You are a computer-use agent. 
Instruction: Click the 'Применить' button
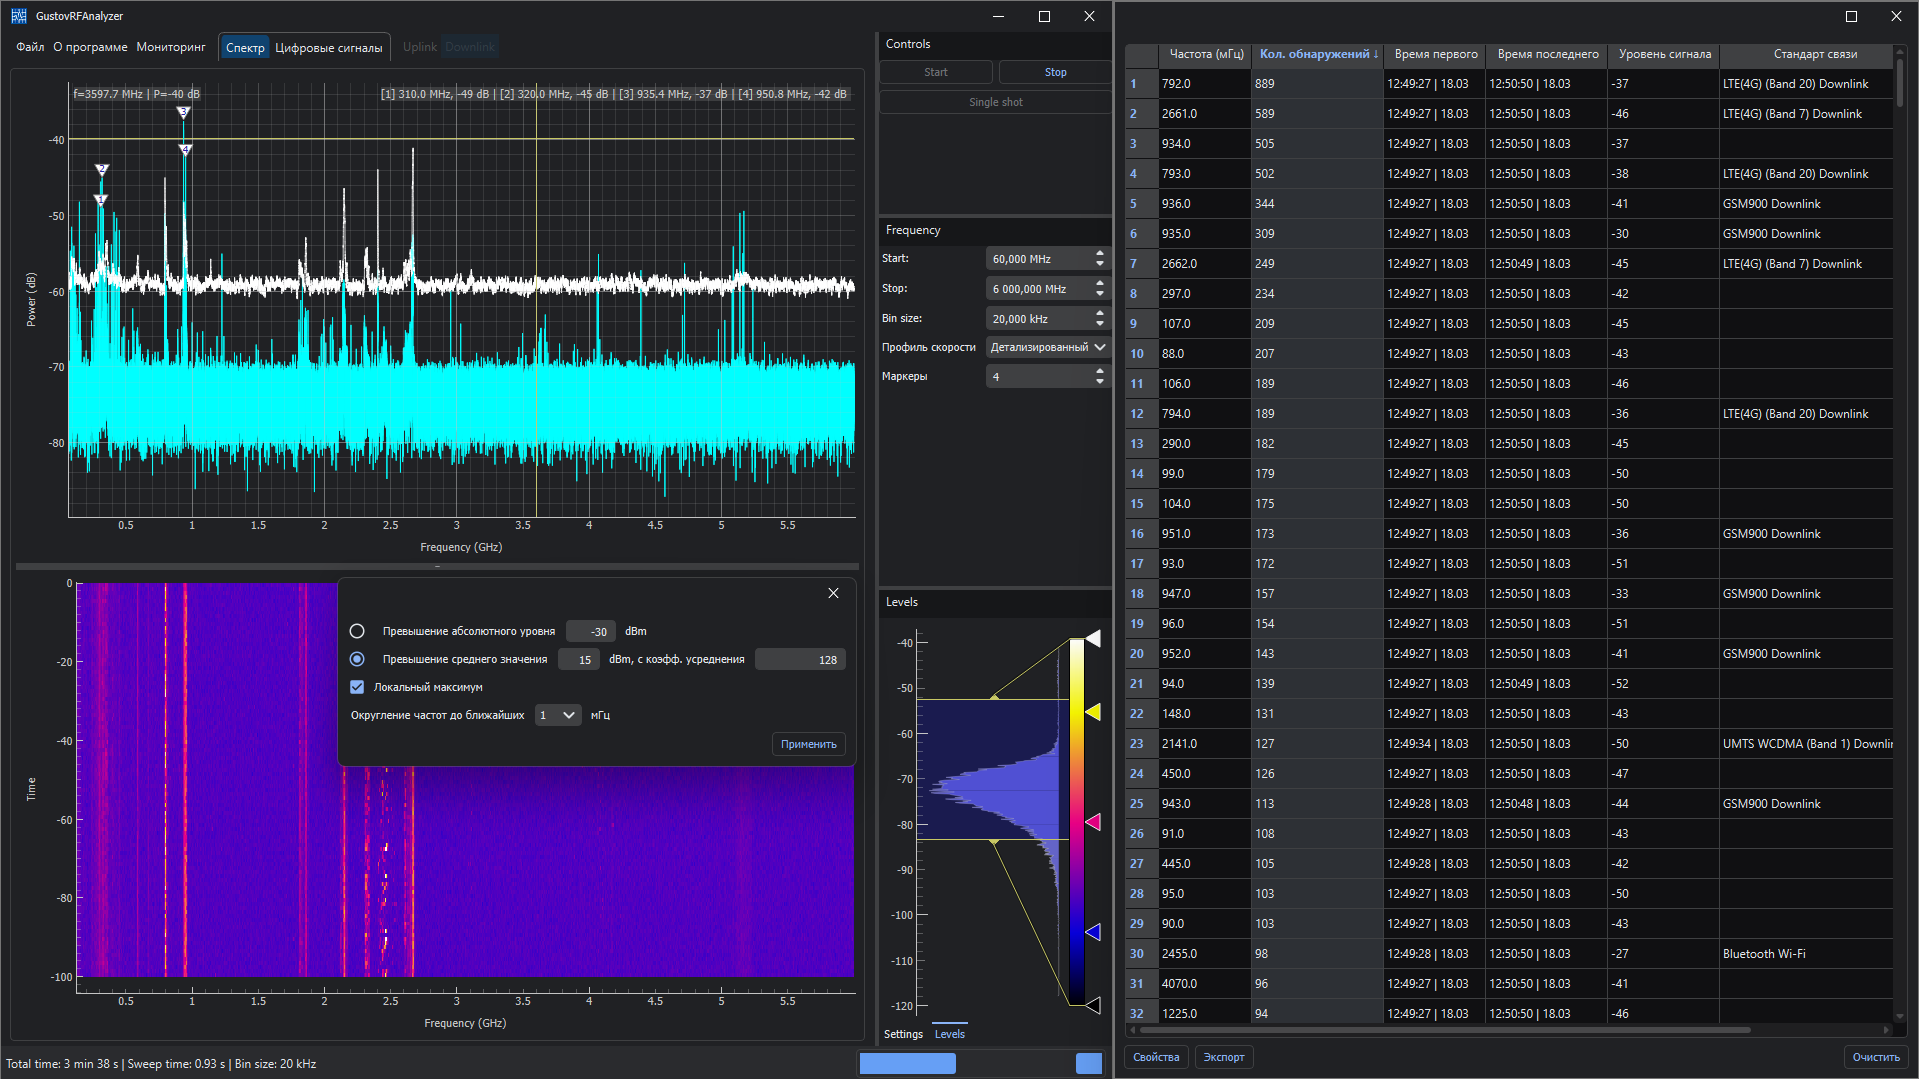pos(808,744)
